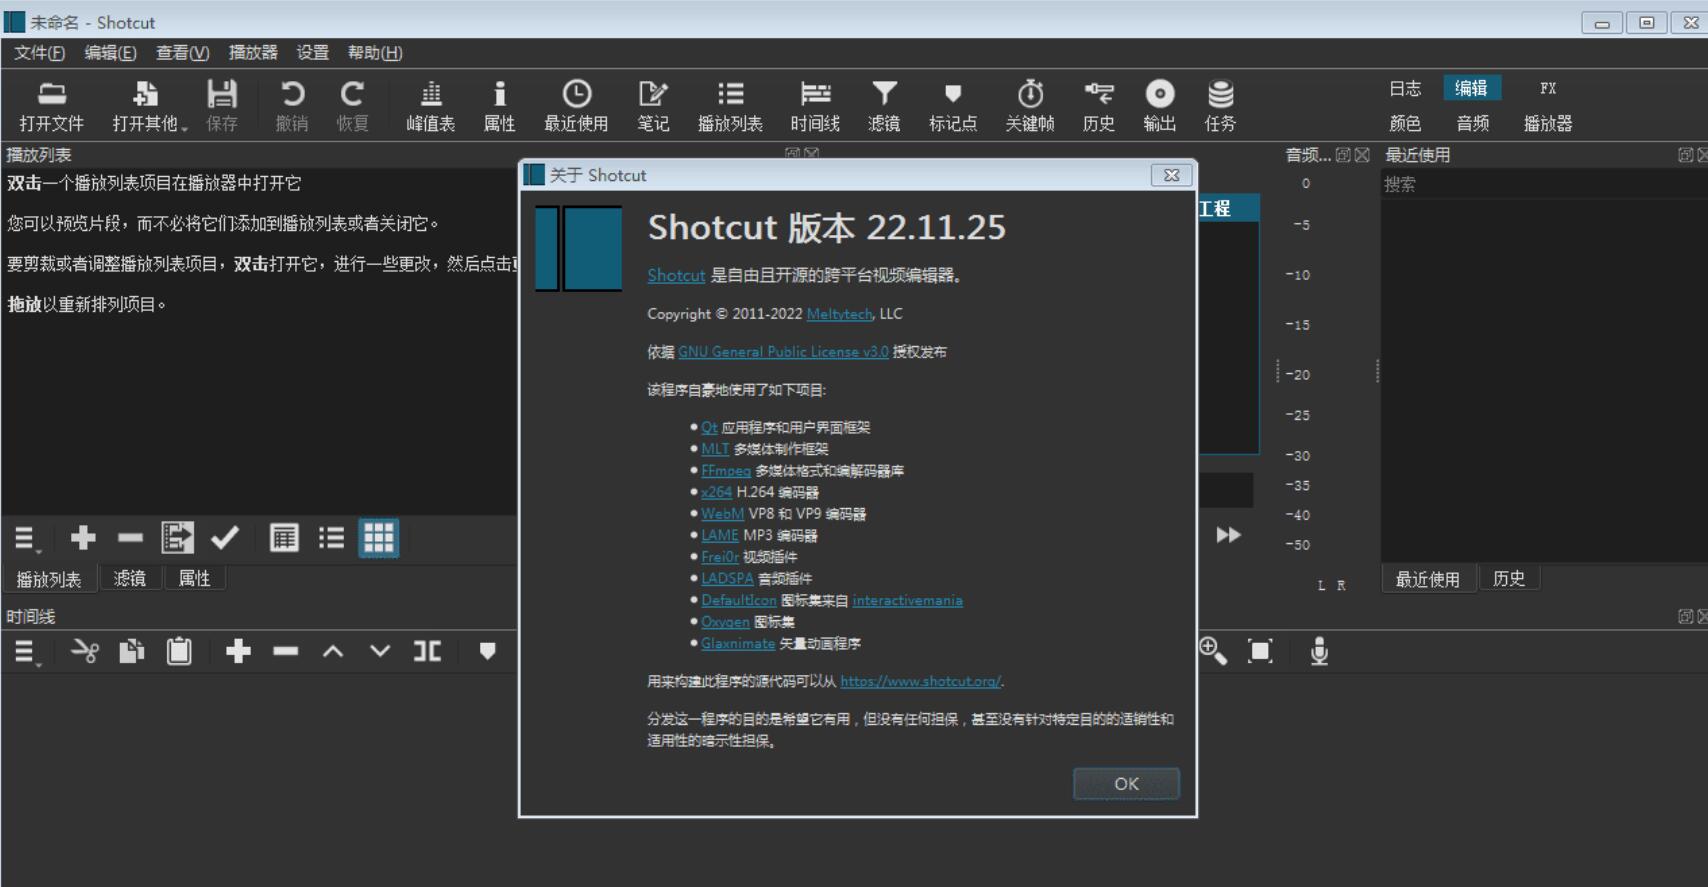
Task: Click the timeline lift (up arrow) icon
Action: (x=333, y=652)
